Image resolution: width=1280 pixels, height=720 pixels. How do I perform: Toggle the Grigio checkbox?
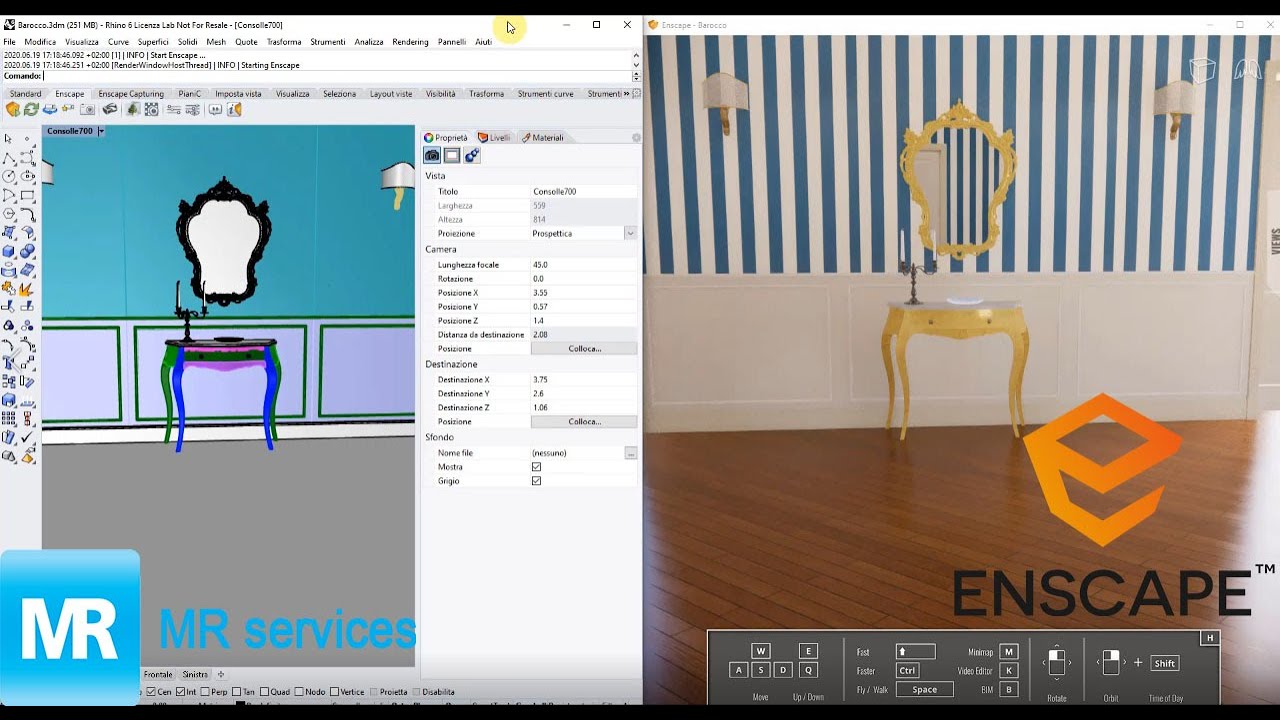coord(536,481)
